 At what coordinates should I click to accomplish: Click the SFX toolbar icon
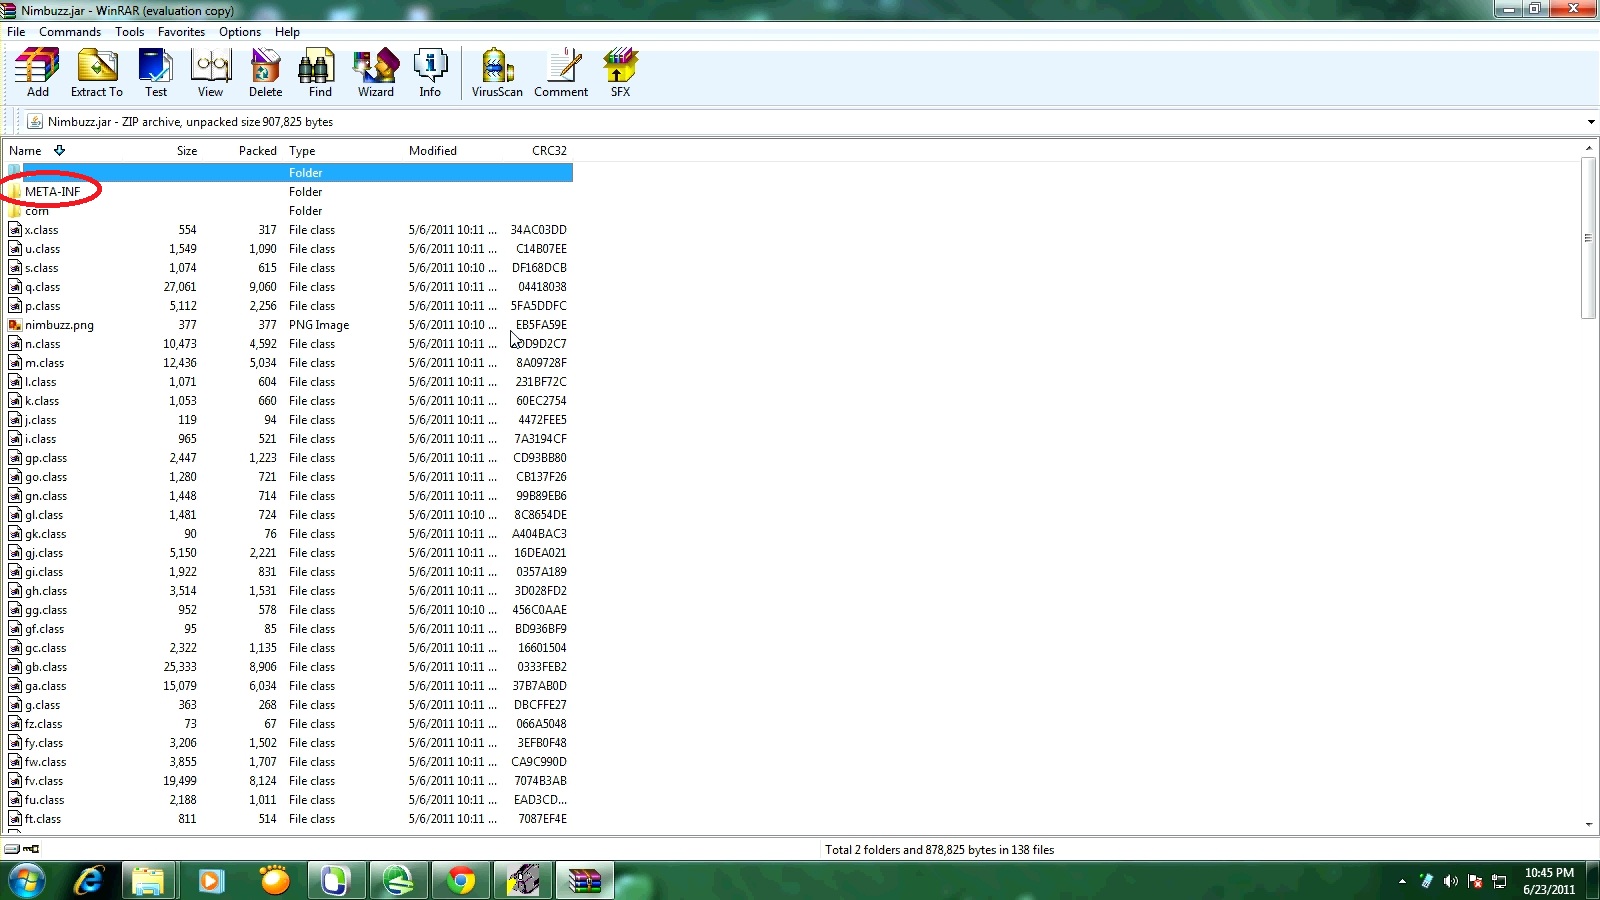[620, 72]
